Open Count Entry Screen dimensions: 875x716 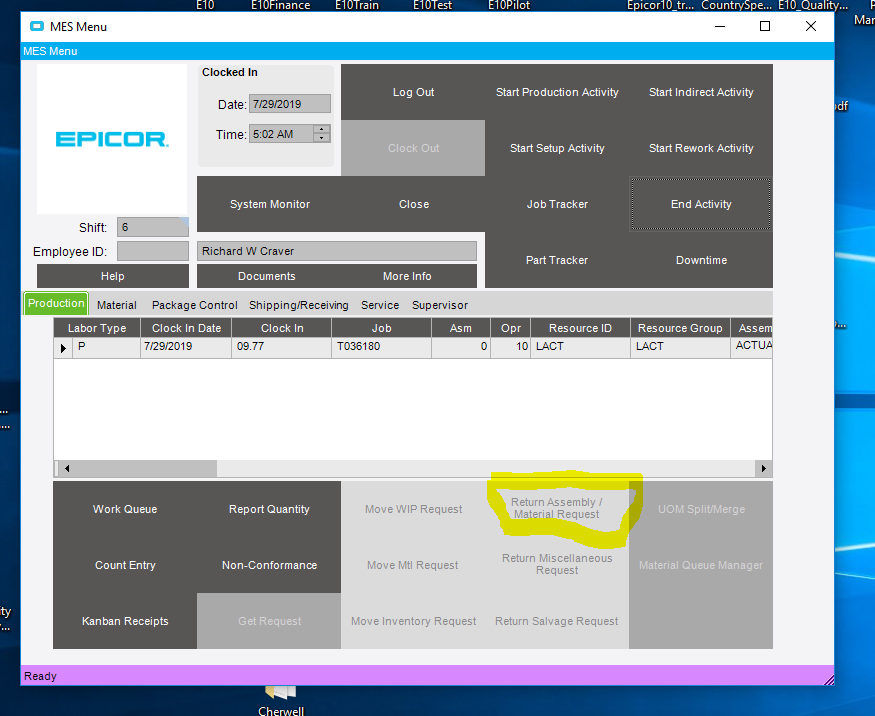point(125,565)
